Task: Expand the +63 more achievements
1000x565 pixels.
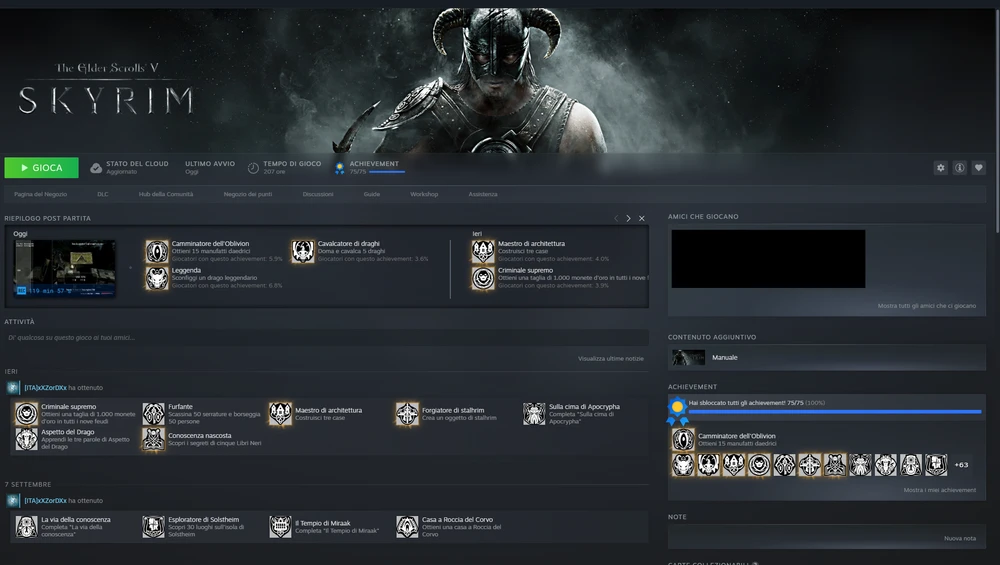Action: pos(960,465)
